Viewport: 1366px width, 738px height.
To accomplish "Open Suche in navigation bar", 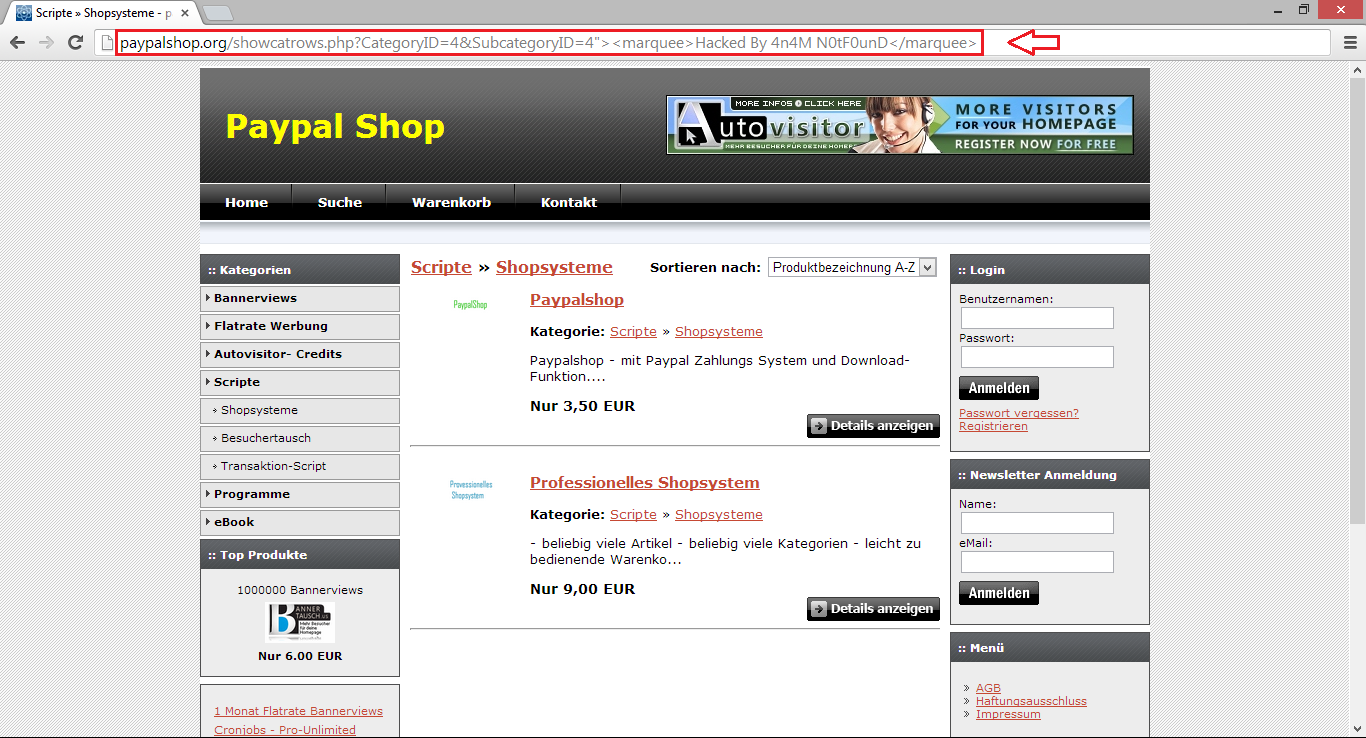I will point(340,202).
